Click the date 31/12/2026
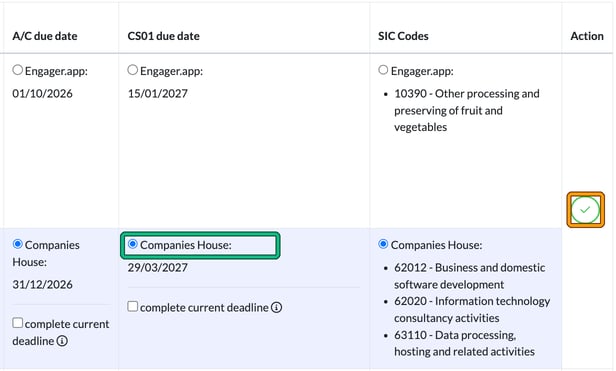The image size is (616, 371). (42, 285)
